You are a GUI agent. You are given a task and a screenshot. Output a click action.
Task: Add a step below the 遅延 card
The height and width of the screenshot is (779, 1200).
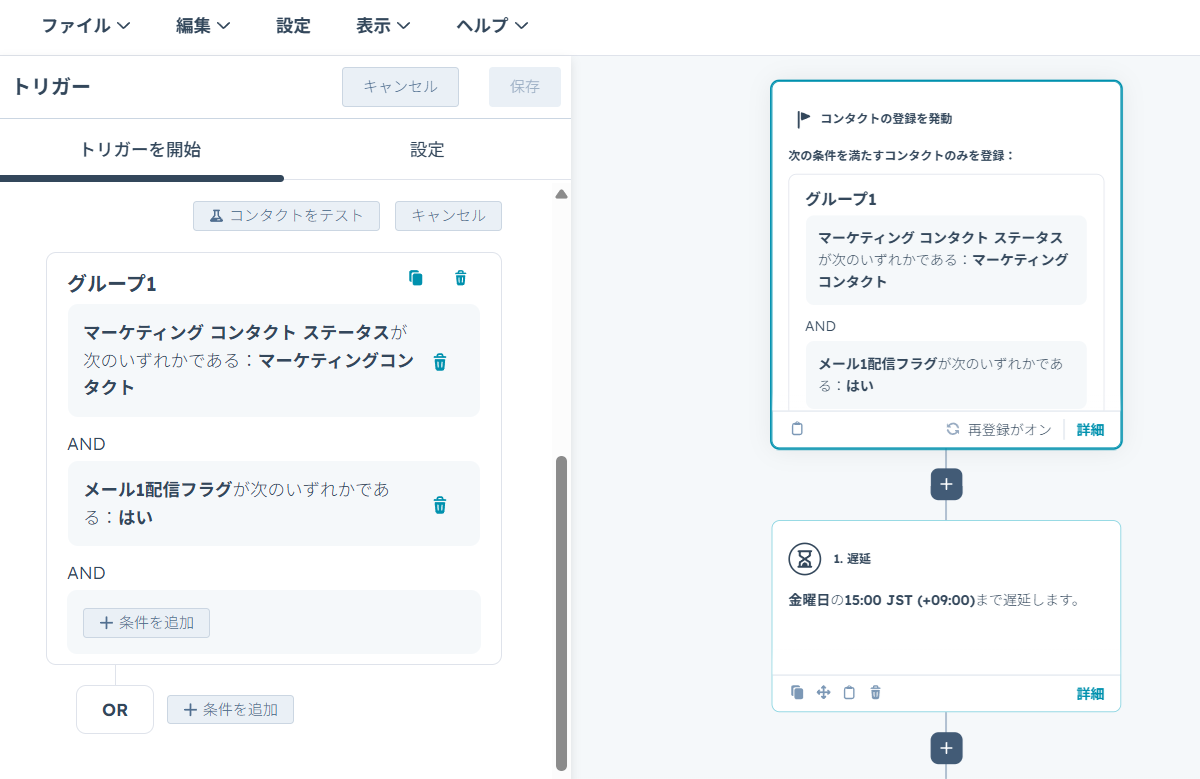point(946,748)
